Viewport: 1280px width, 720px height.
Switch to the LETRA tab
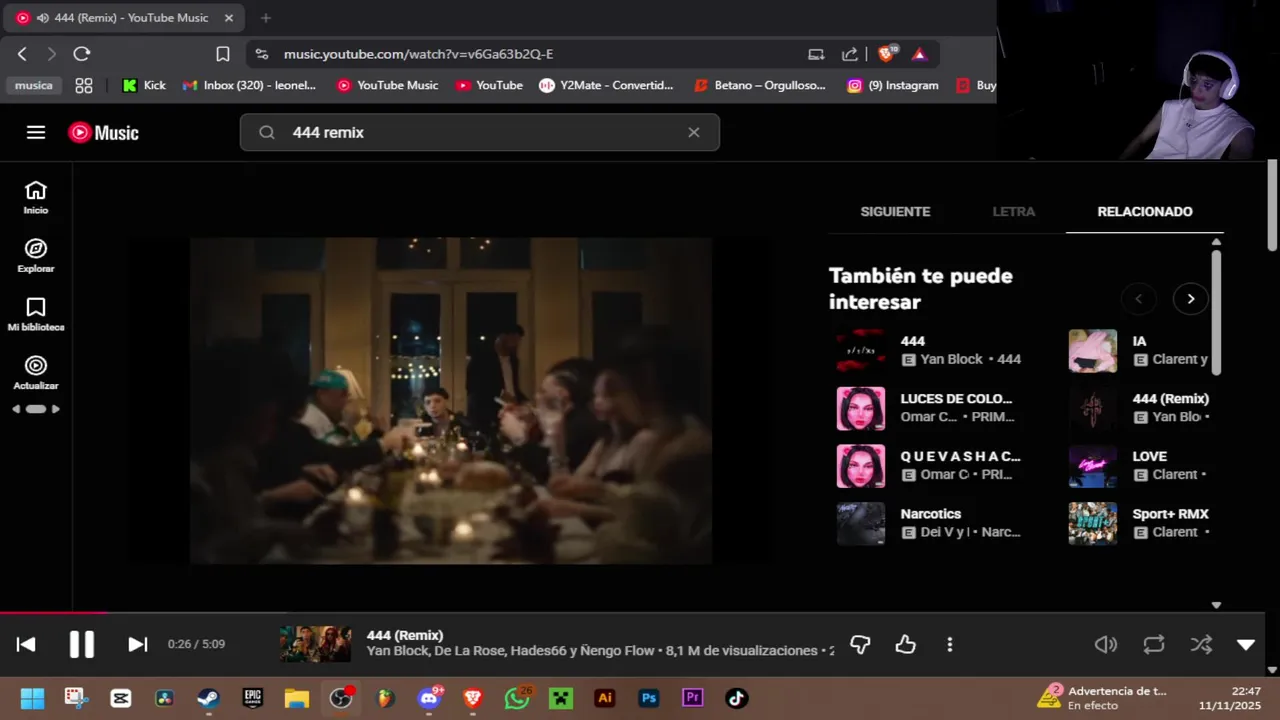click(x=1014, y=211)
